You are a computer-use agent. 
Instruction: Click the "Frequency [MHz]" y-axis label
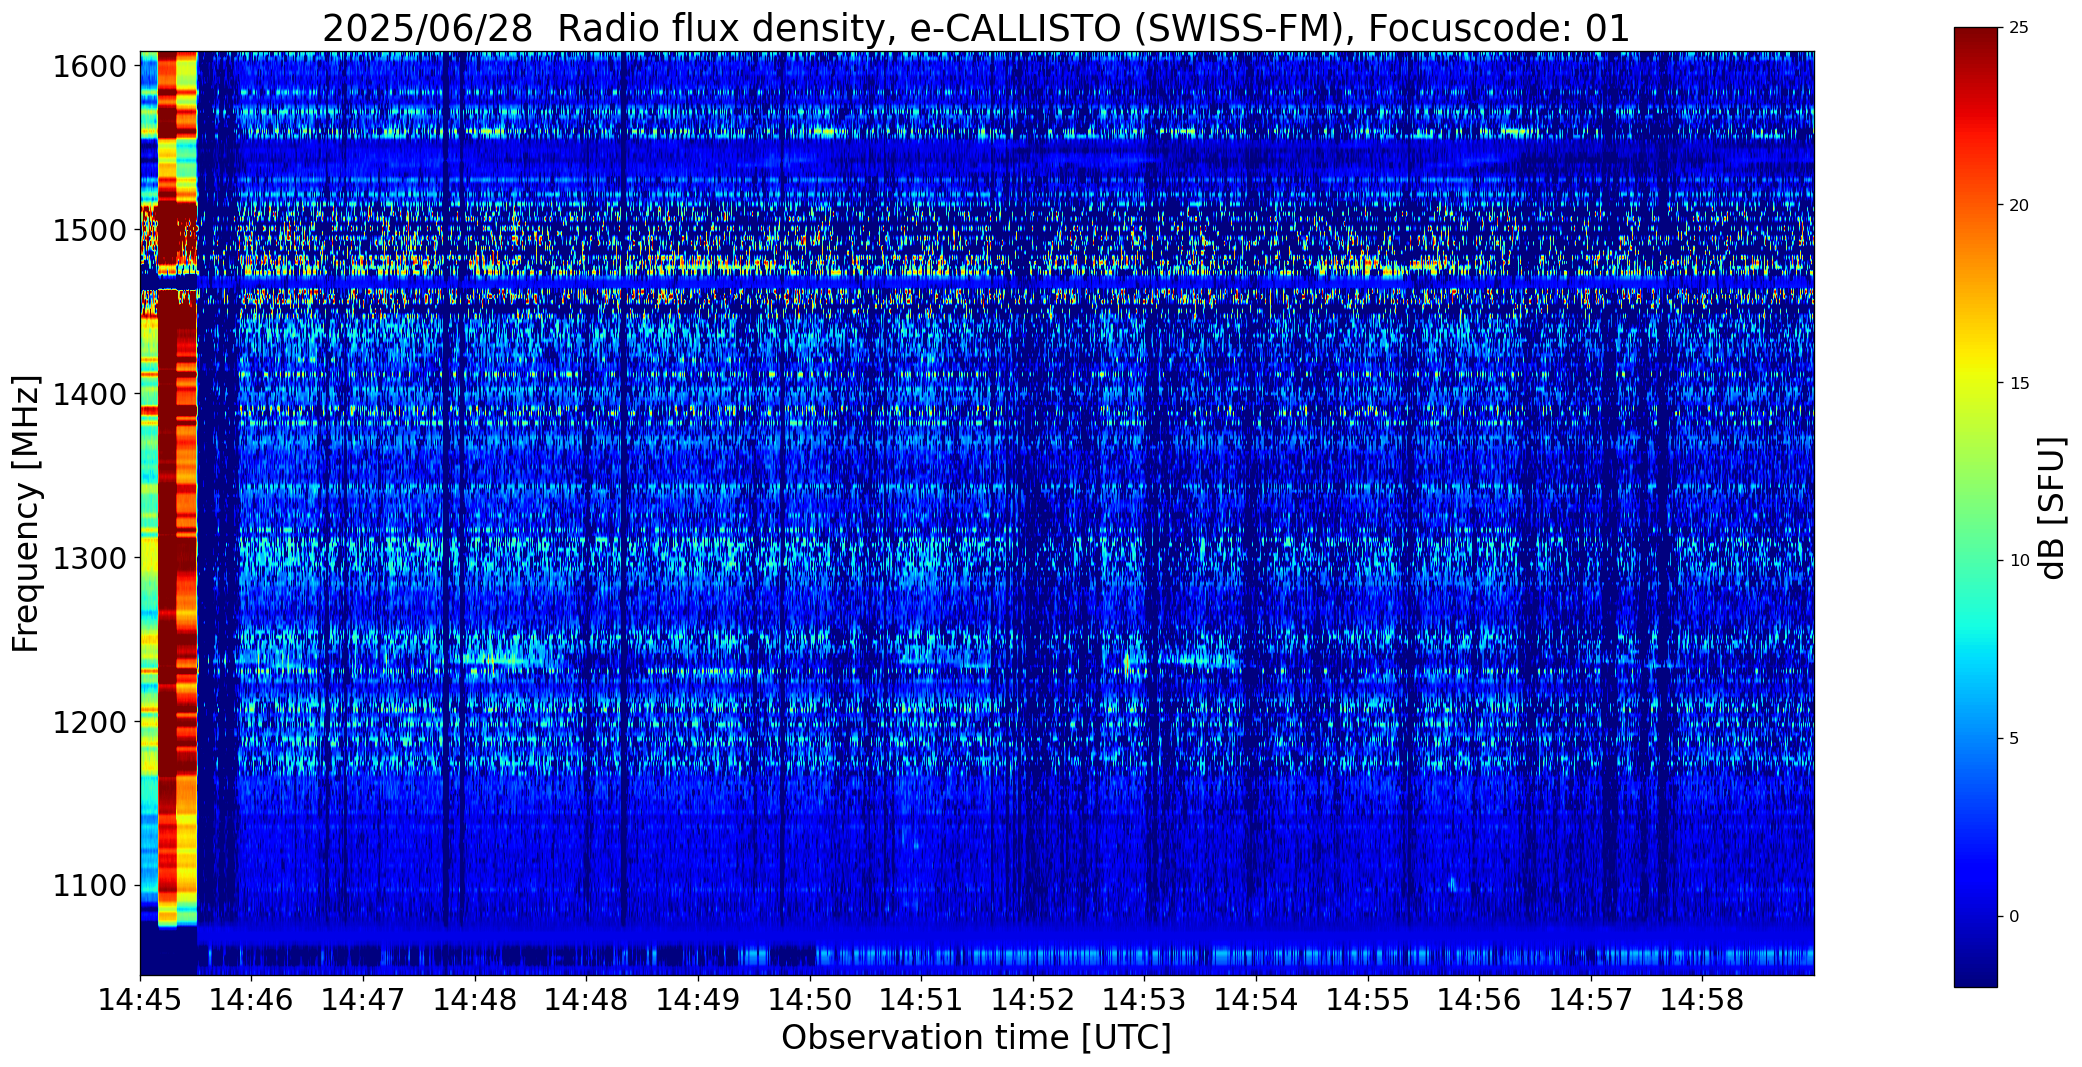26,513
